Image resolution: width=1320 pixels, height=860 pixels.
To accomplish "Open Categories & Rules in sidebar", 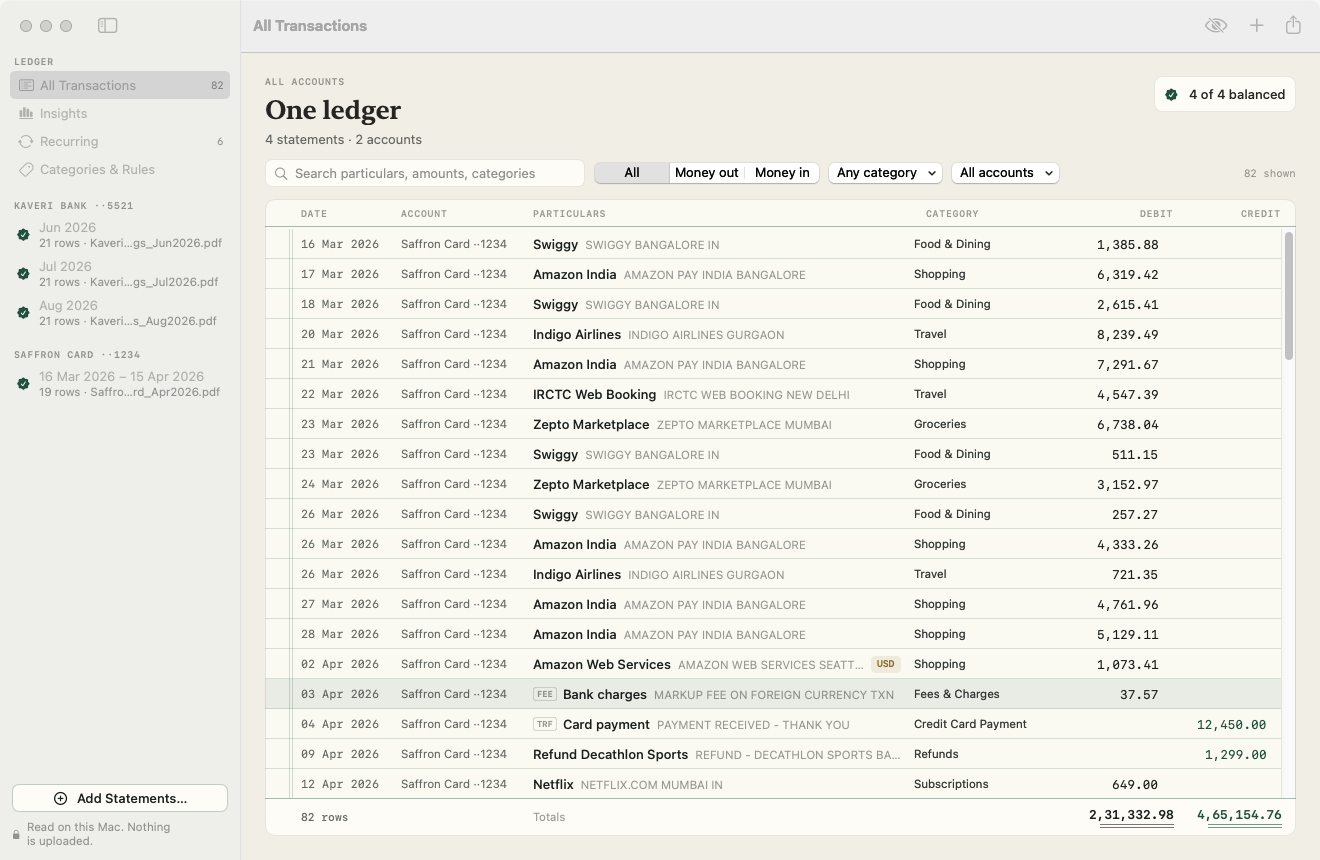I will pos(120,169).
